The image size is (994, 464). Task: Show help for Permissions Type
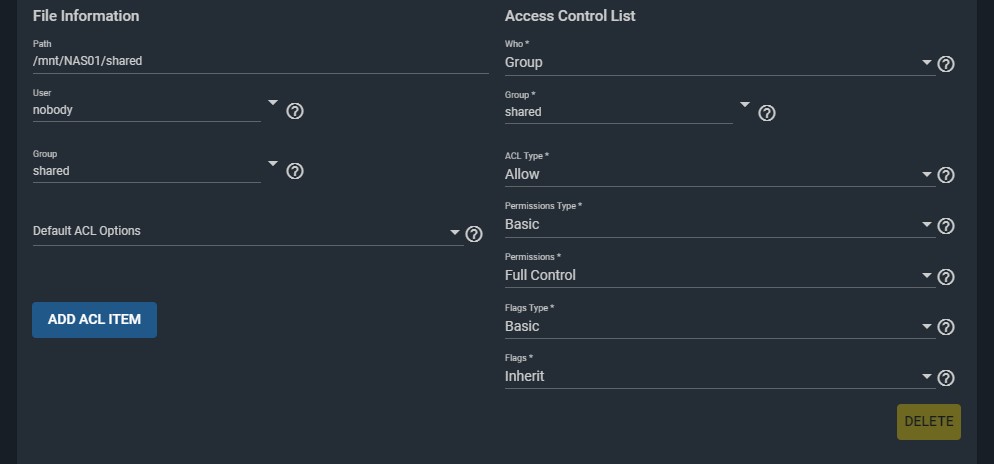[946, 226]
